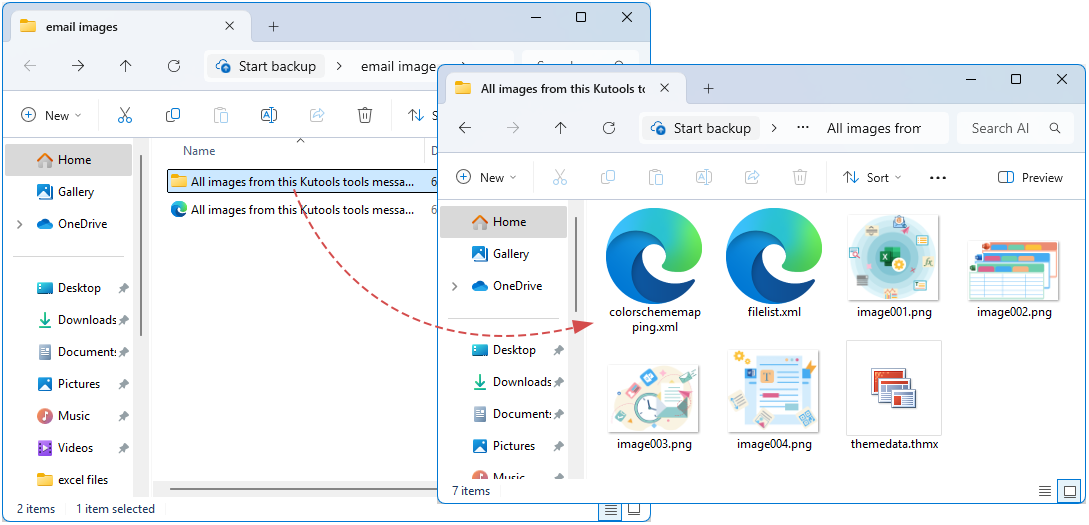Switch to large icons view in front window
The width and height of the screenshot is (1089, 525).
point(1069,491)
